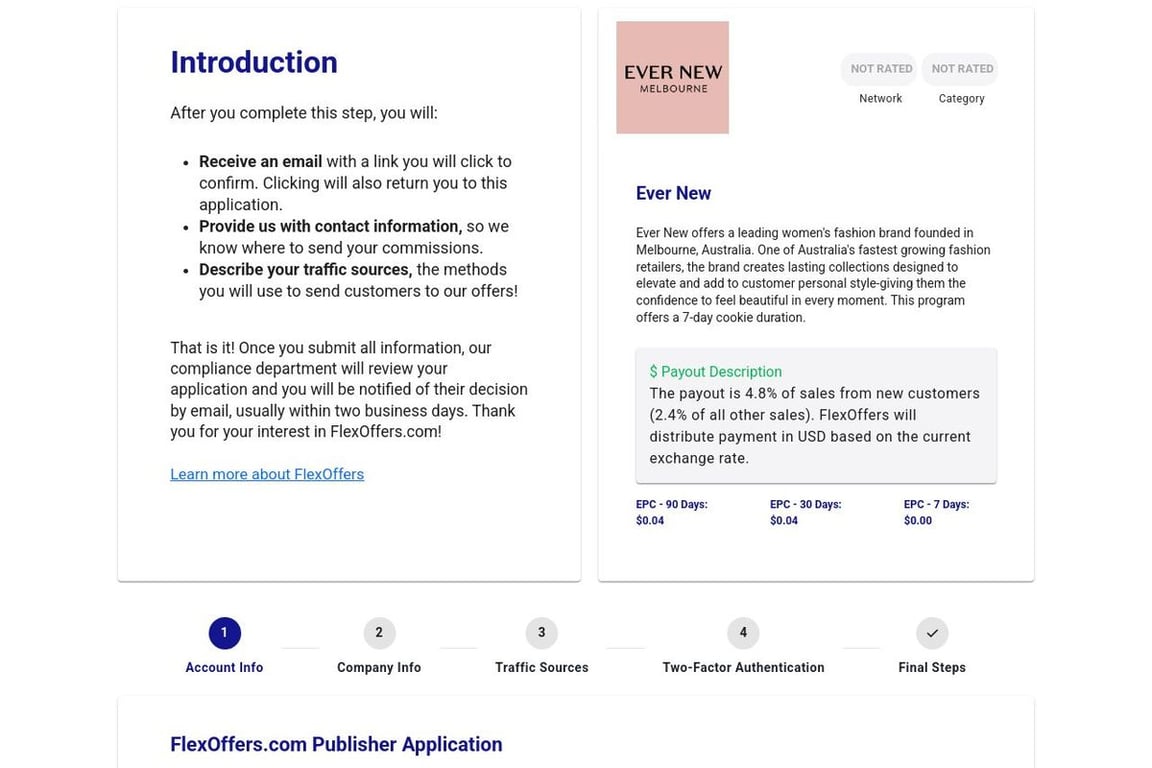Select step 3 circle icon
The width and height of the screenshot is (1152, 768).
(541, 633)
